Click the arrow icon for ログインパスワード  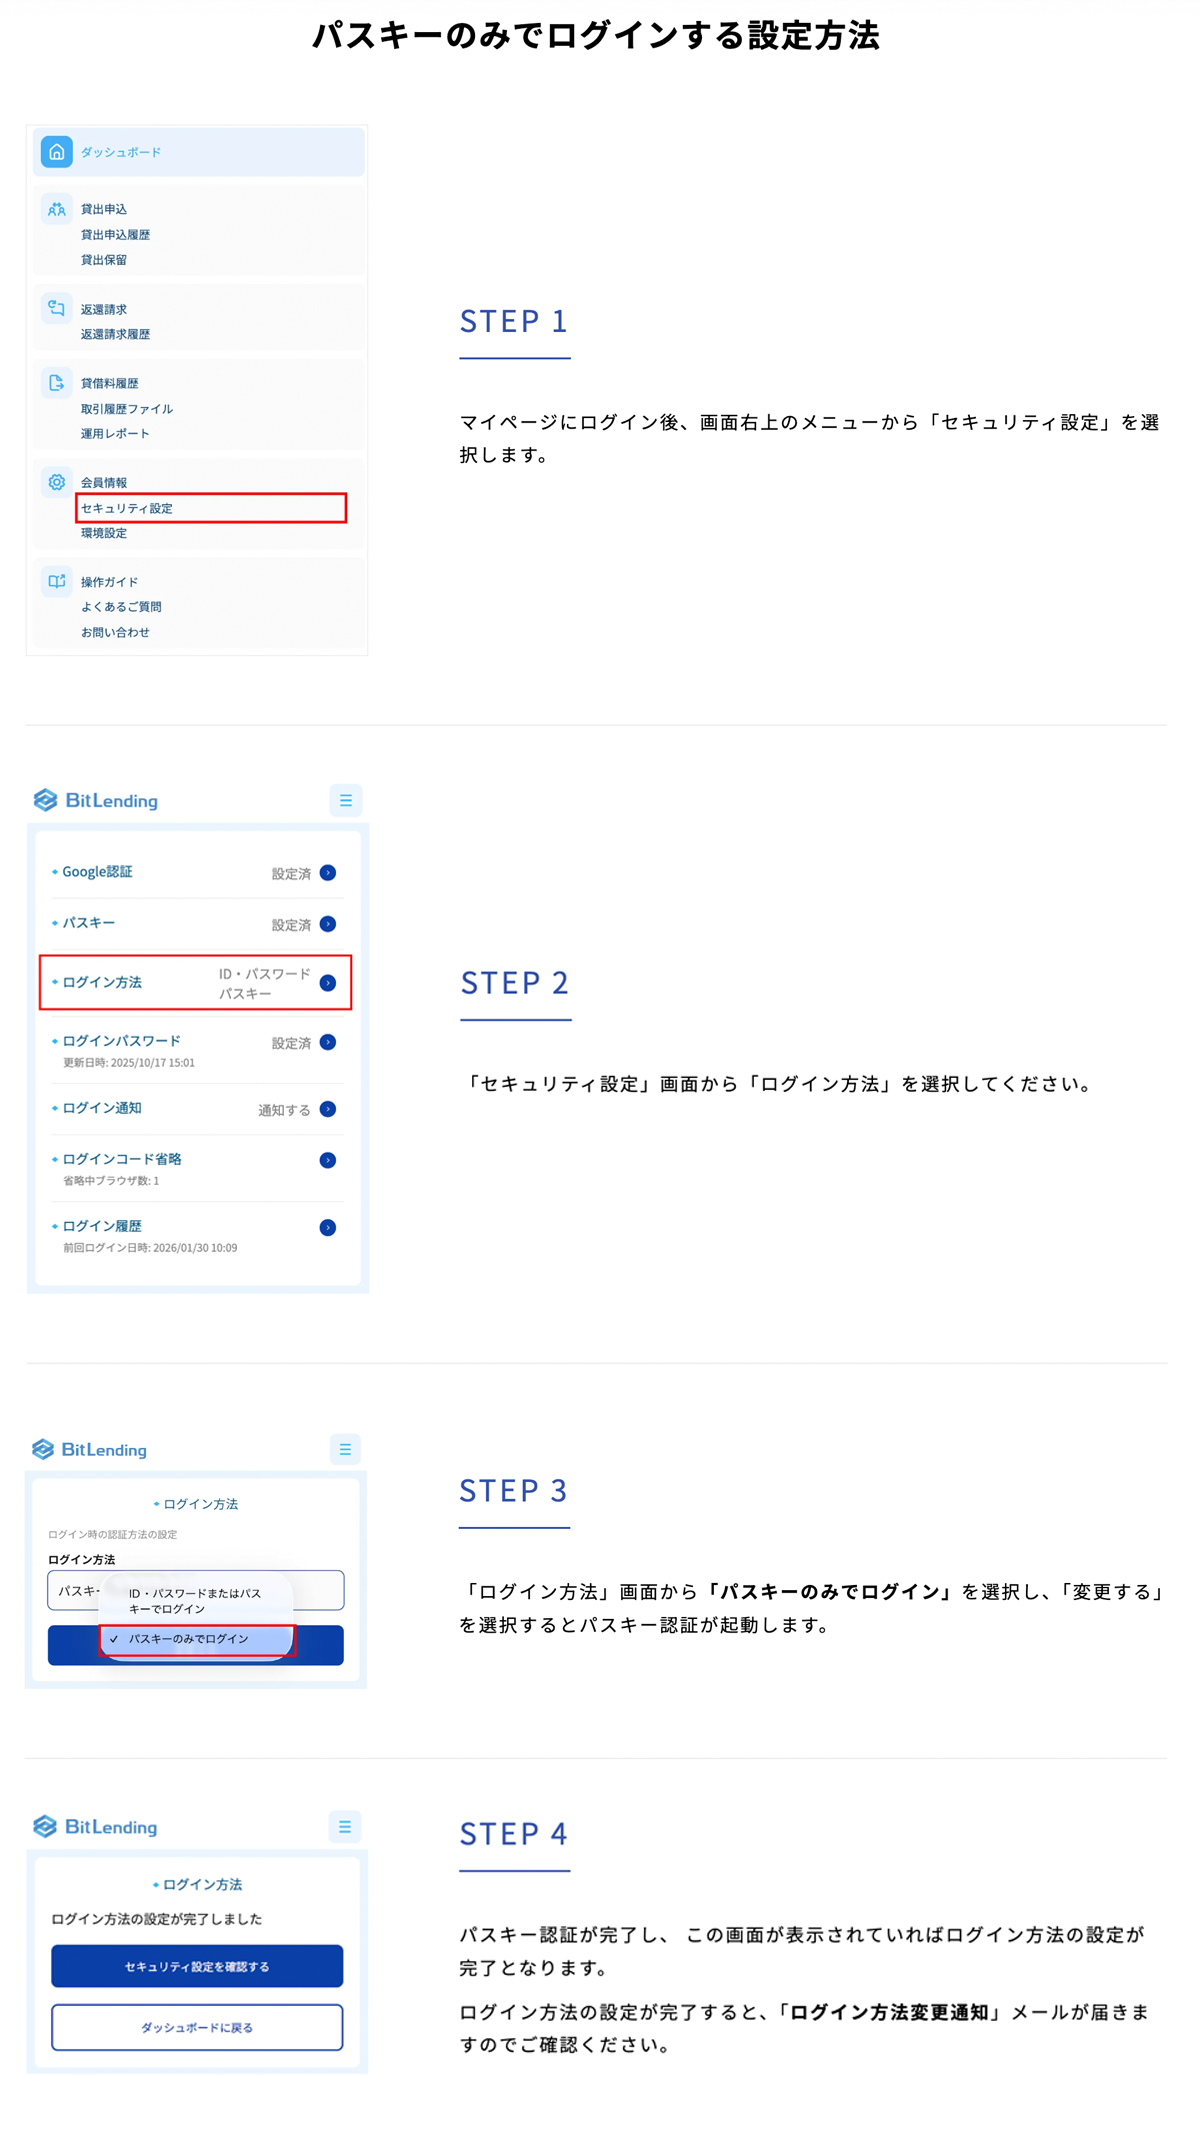327,1042
